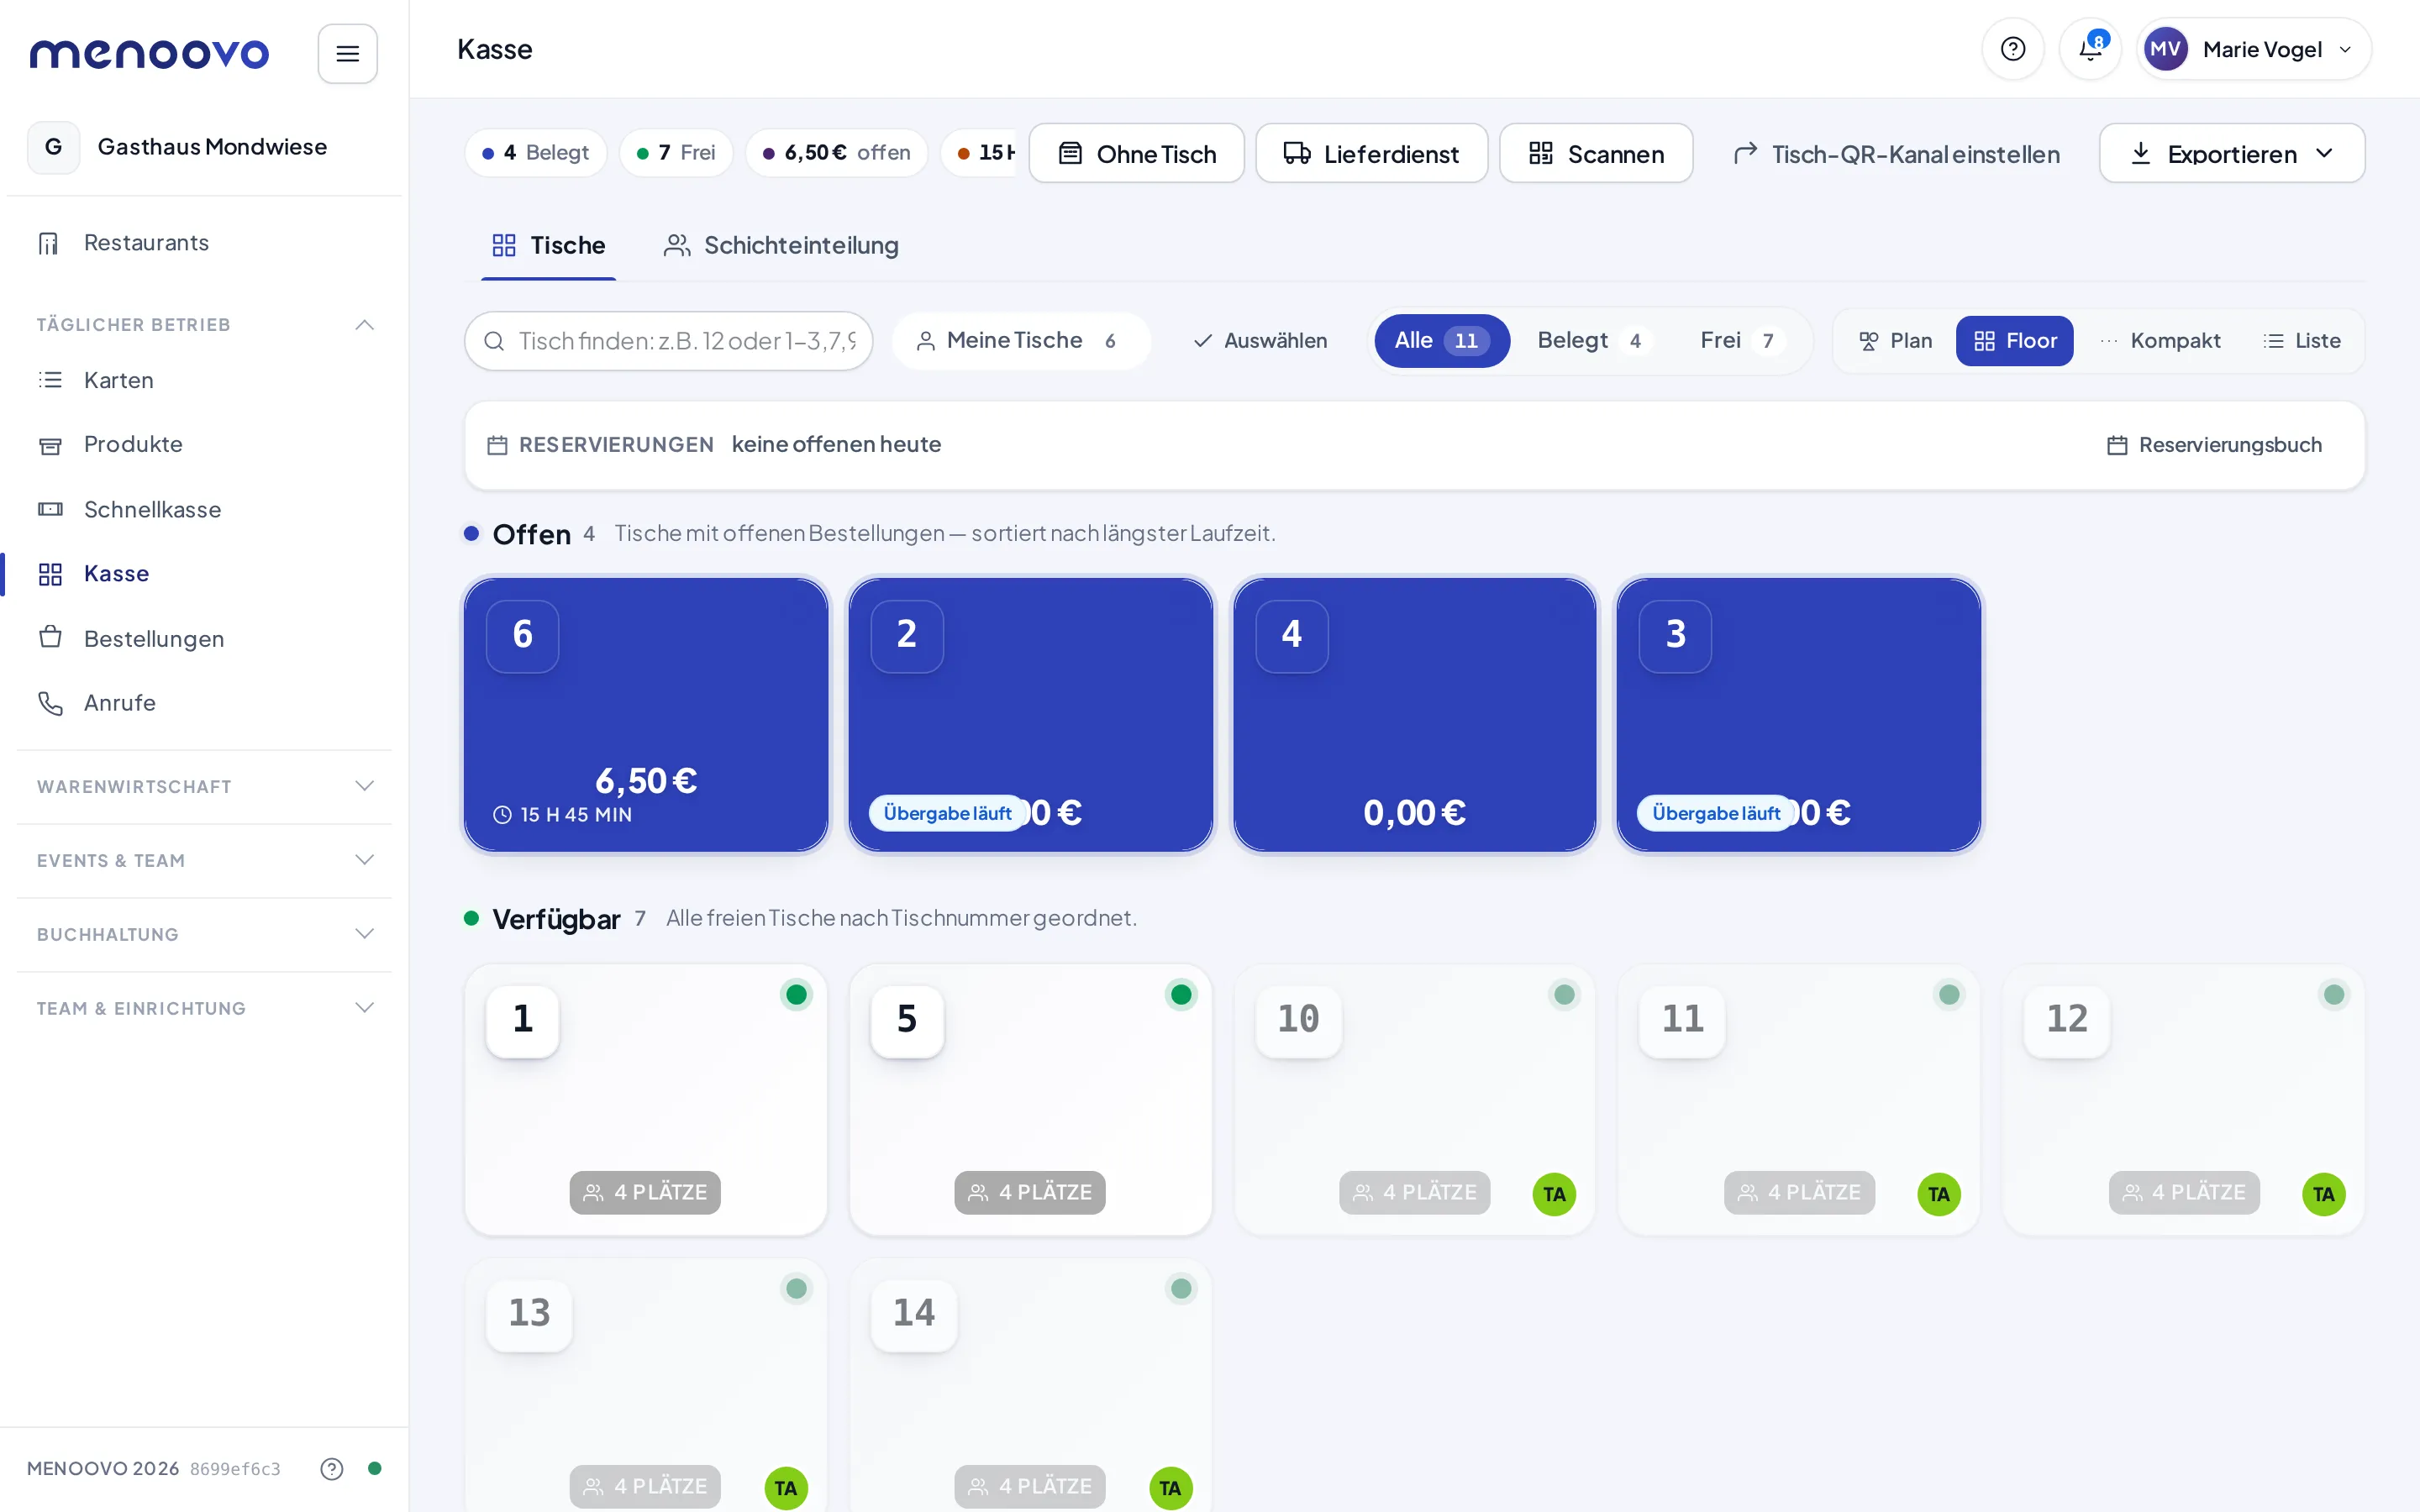2420x1512 pixels.
Task: Switch to the Schichteinteilung tab
Action: (782, 245)
